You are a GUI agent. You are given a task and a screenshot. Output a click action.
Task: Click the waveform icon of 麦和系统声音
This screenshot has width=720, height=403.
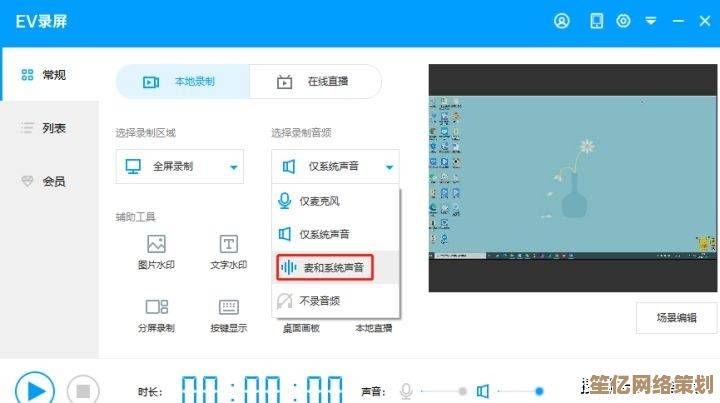(x=289, y=267)
